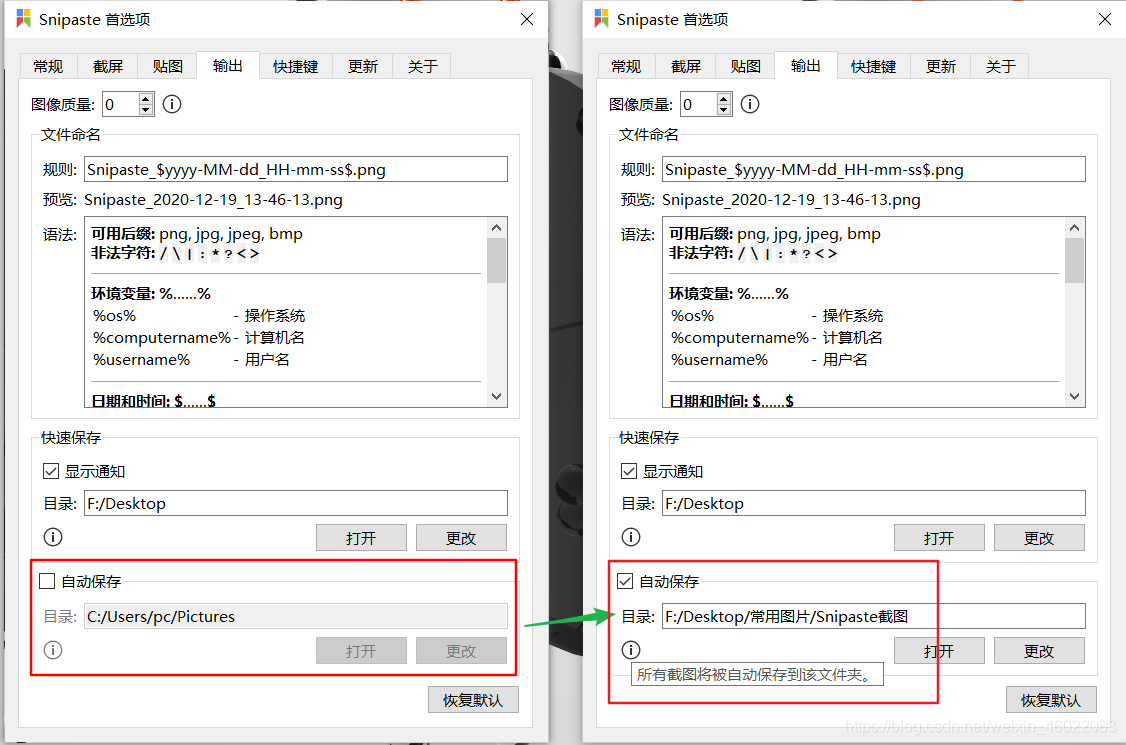Screen dimensions: 1126x745
Task: Click quick save 打开 button in right window
Action: coord(939,537)
